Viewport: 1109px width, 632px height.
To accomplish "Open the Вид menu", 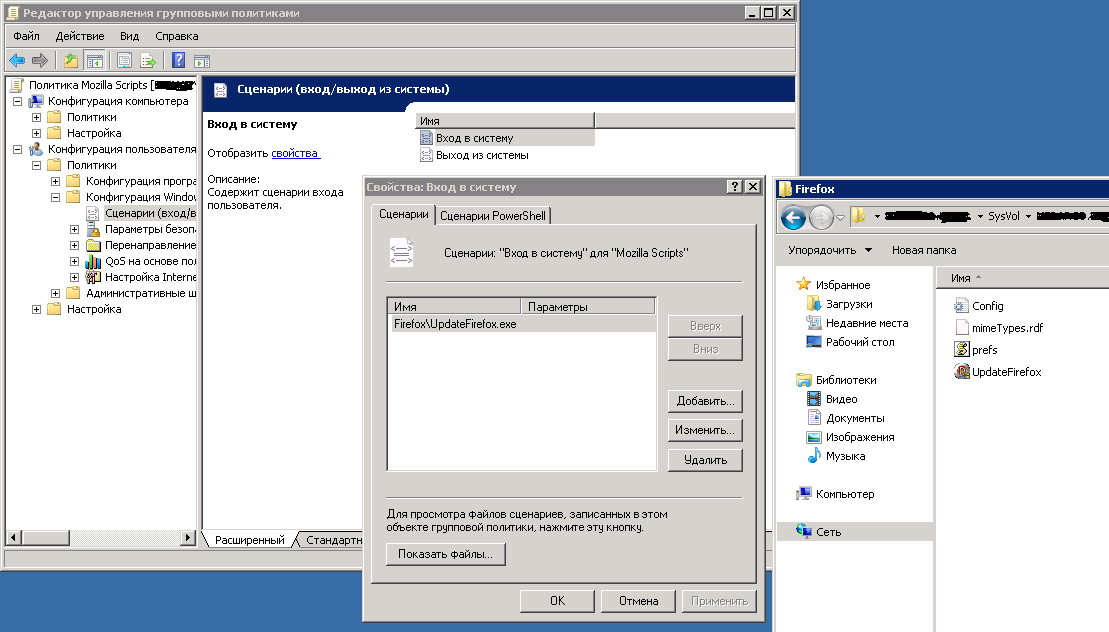I will click(x=129, y=36).
